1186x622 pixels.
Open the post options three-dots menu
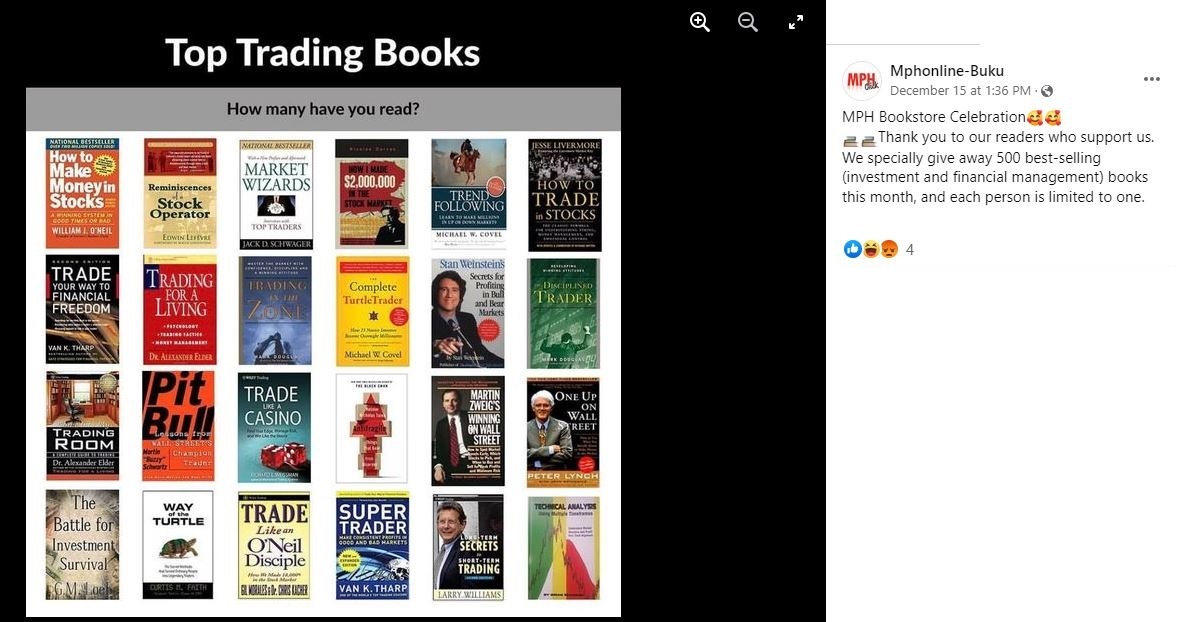(1151, 79)
